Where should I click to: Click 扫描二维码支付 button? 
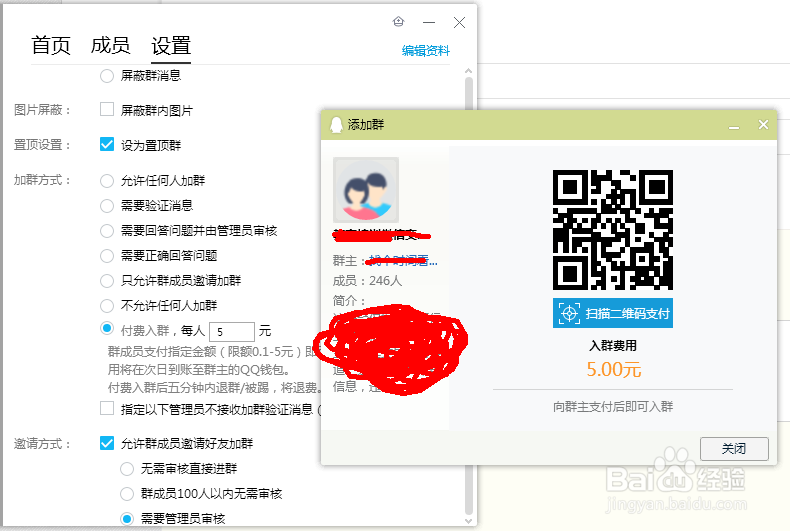(613, 313)
